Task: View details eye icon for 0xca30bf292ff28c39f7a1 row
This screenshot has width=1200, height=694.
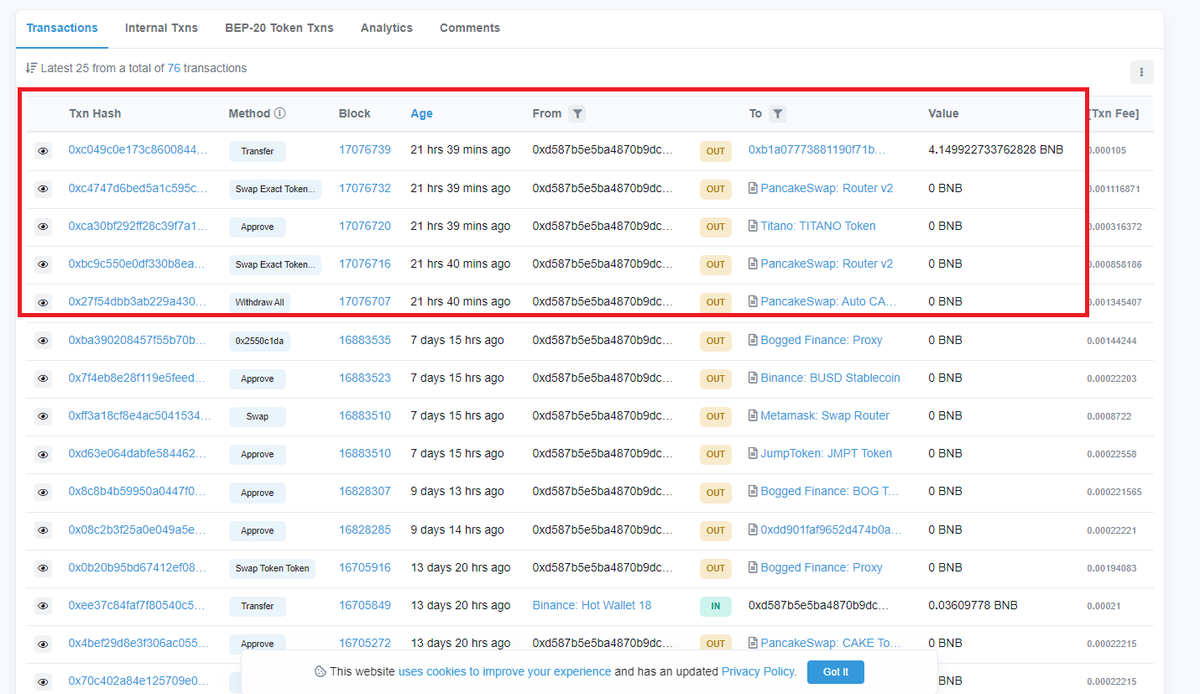Action: 43,226
